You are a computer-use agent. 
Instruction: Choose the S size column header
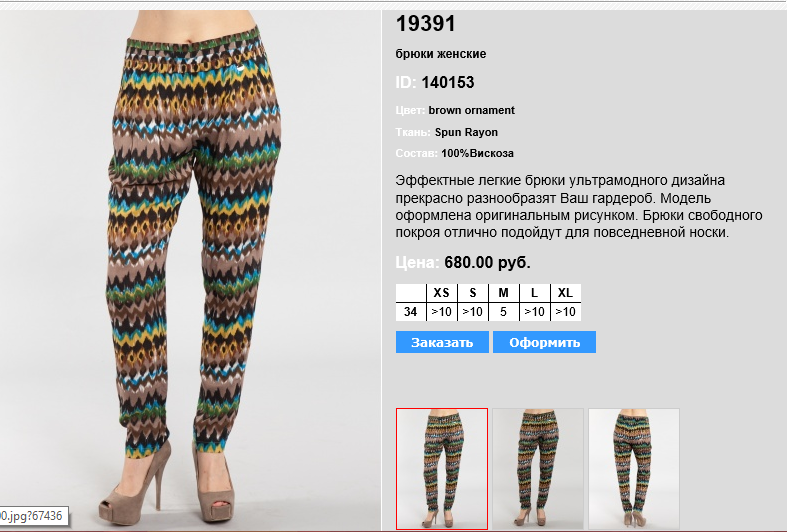472,293
